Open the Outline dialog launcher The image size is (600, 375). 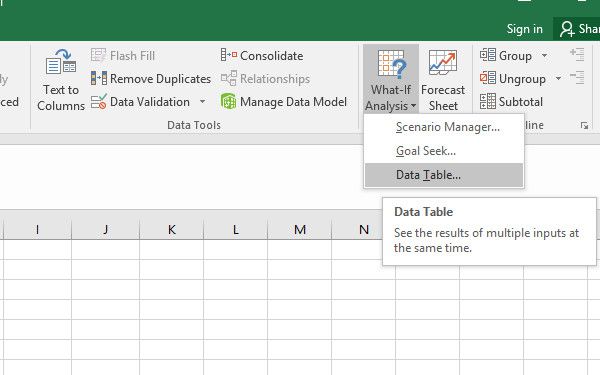click(584, 126)
